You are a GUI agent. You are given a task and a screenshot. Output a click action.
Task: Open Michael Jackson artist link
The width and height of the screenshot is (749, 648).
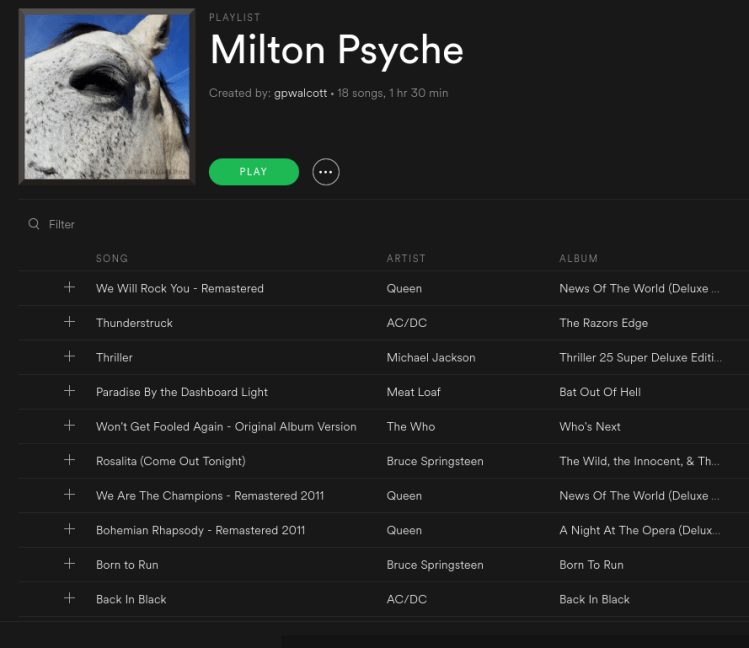point(431,357)
